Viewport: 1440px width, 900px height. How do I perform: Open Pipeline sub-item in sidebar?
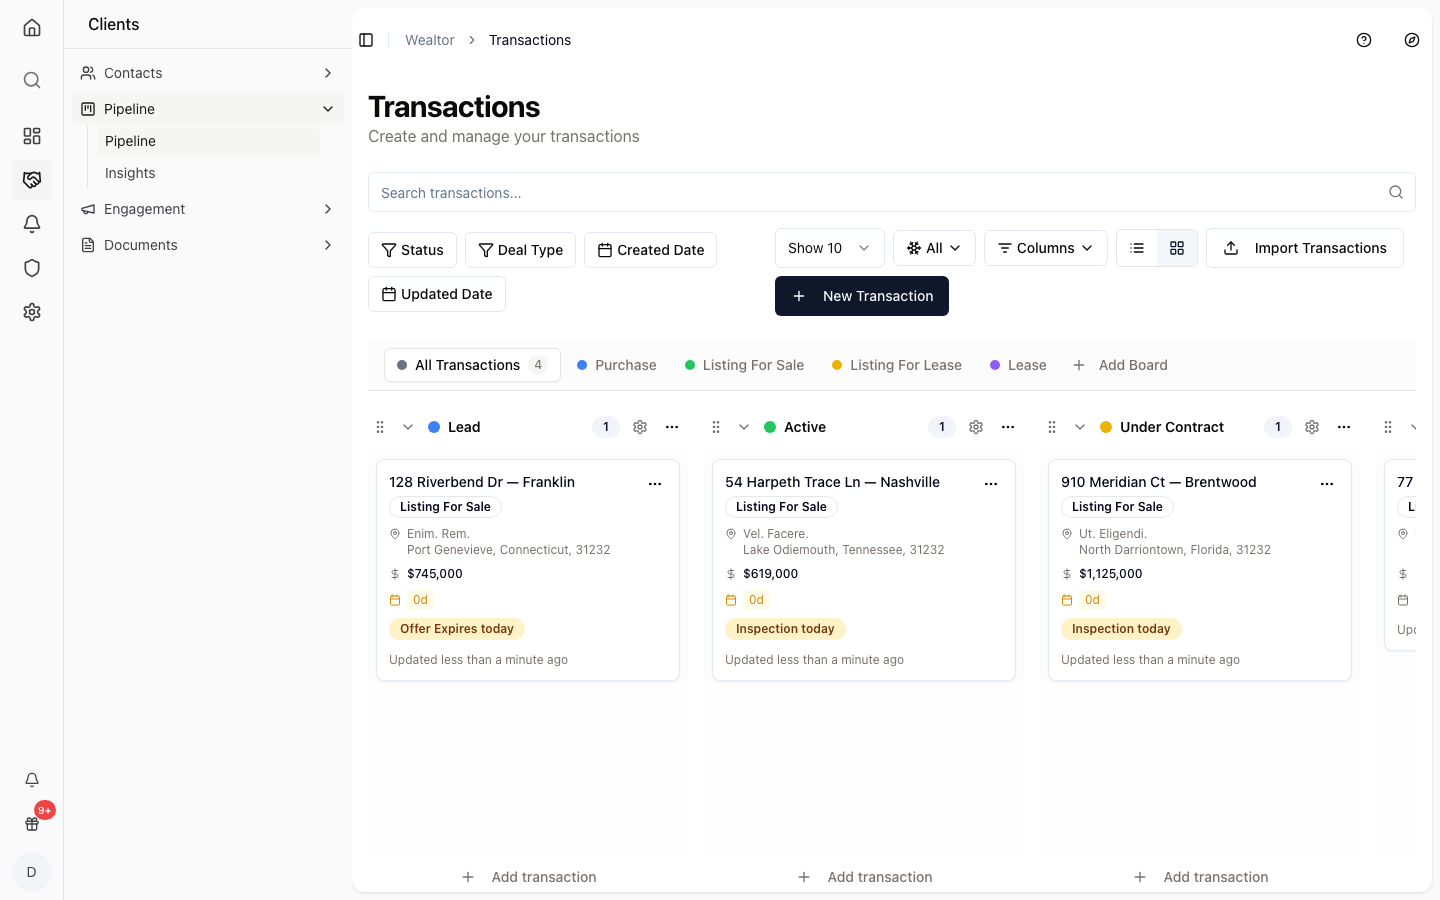pyautogui.click(x=208, y=141)
